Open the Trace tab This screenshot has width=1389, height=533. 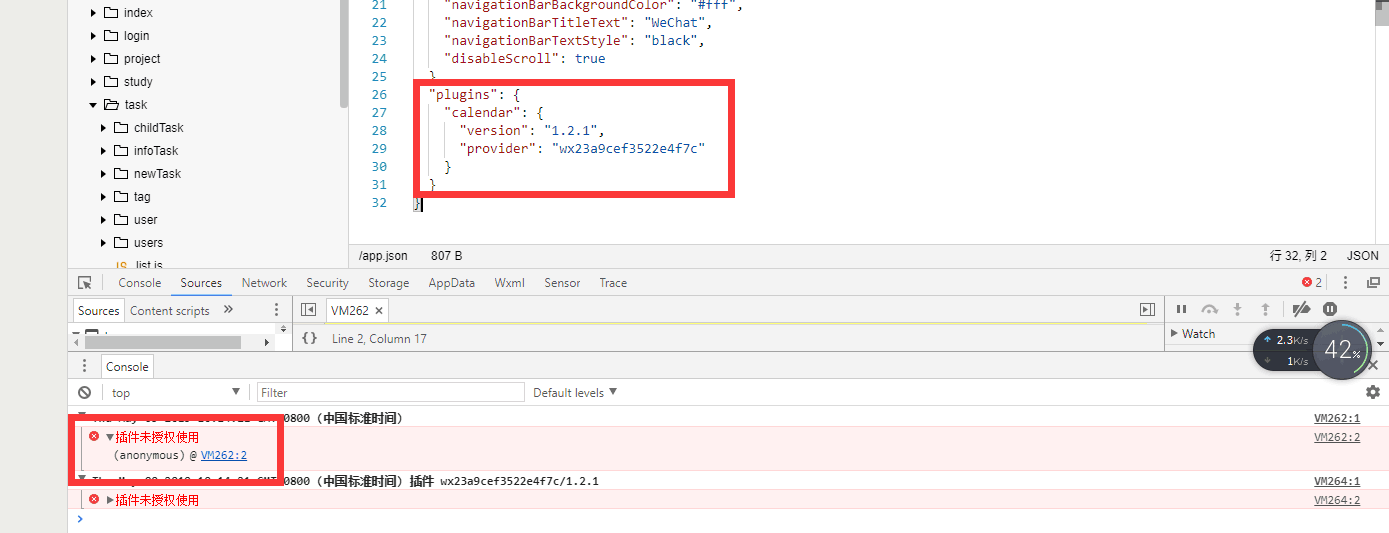point(613,283)
